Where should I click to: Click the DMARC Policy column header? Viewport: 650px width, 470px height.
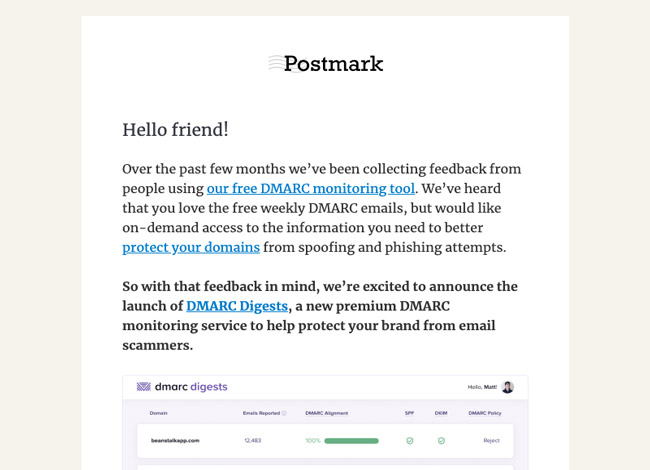click(485, 413)
